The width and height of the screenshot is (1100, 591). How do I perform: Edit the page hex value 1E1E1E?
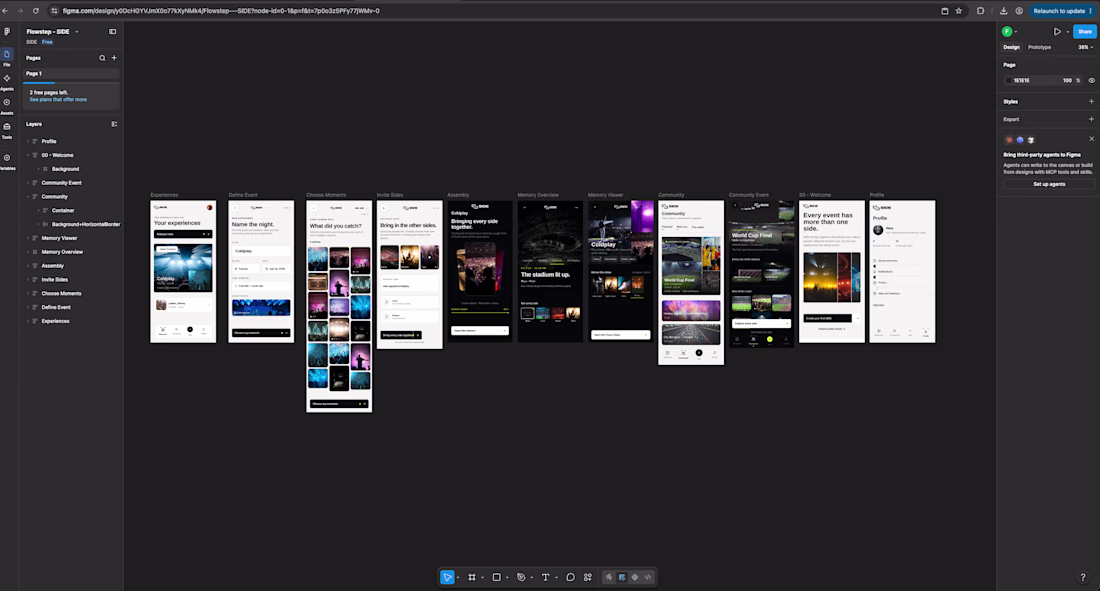click(1022, 81)
